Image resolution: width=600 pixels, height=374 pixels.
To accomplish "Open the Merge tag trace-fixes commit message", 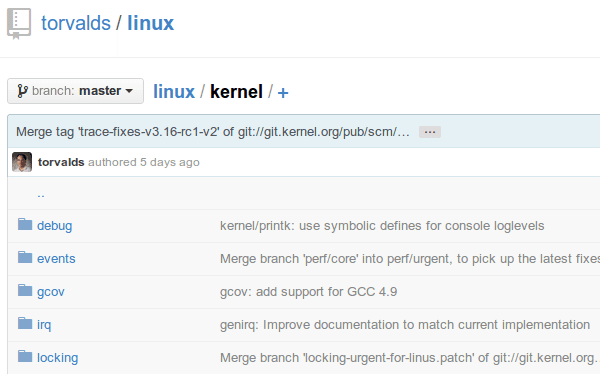I will [x=212, y=132].
